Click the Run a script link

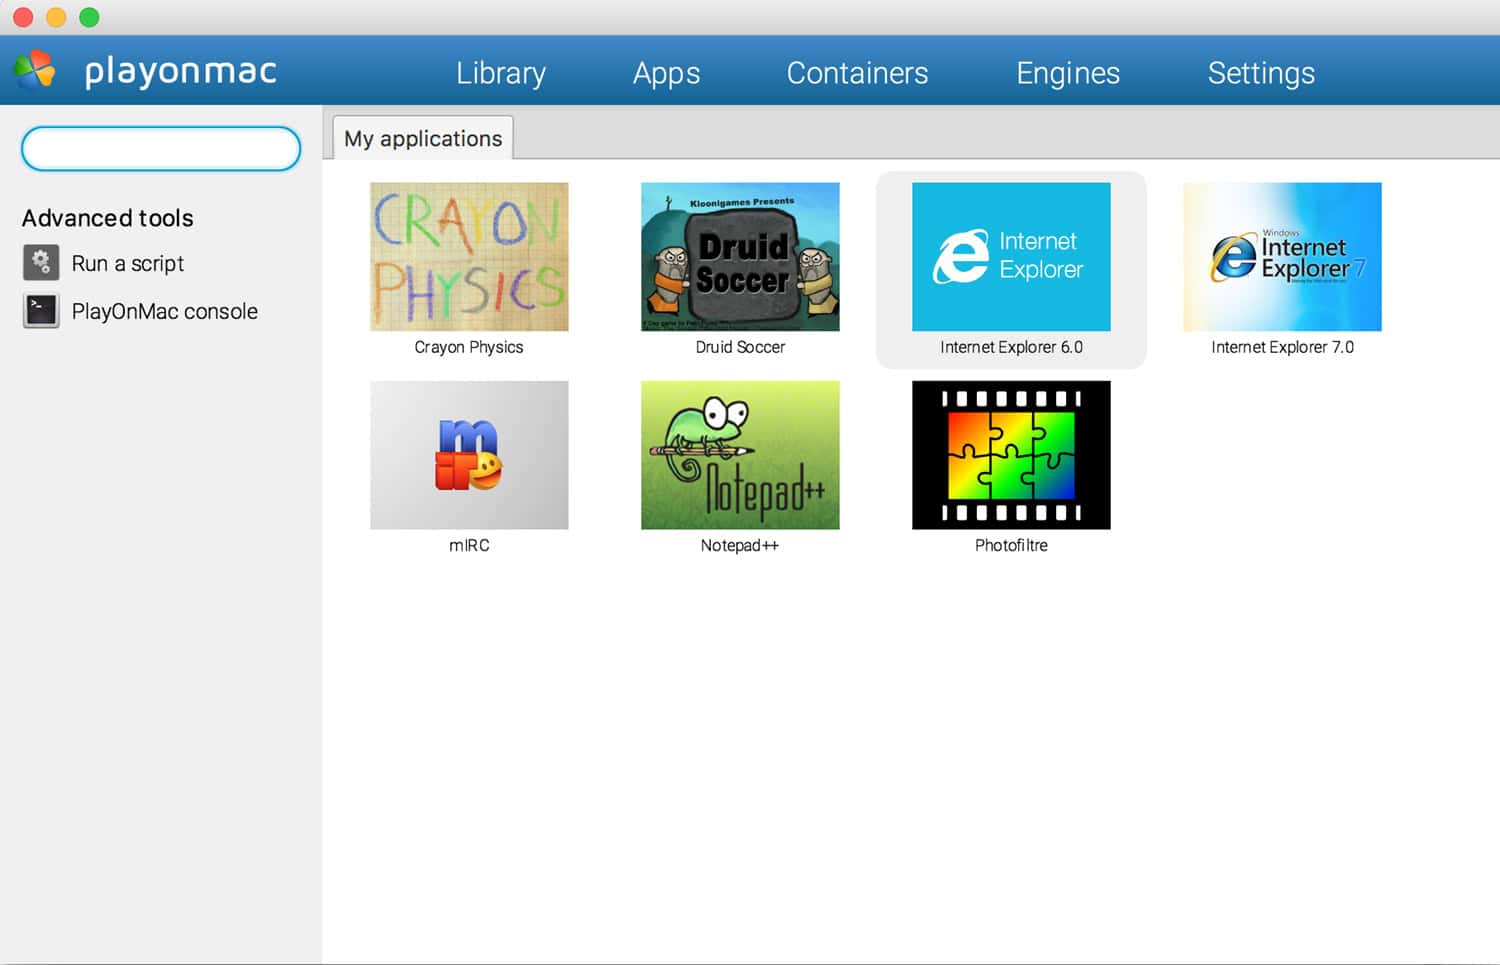(128, 264)
